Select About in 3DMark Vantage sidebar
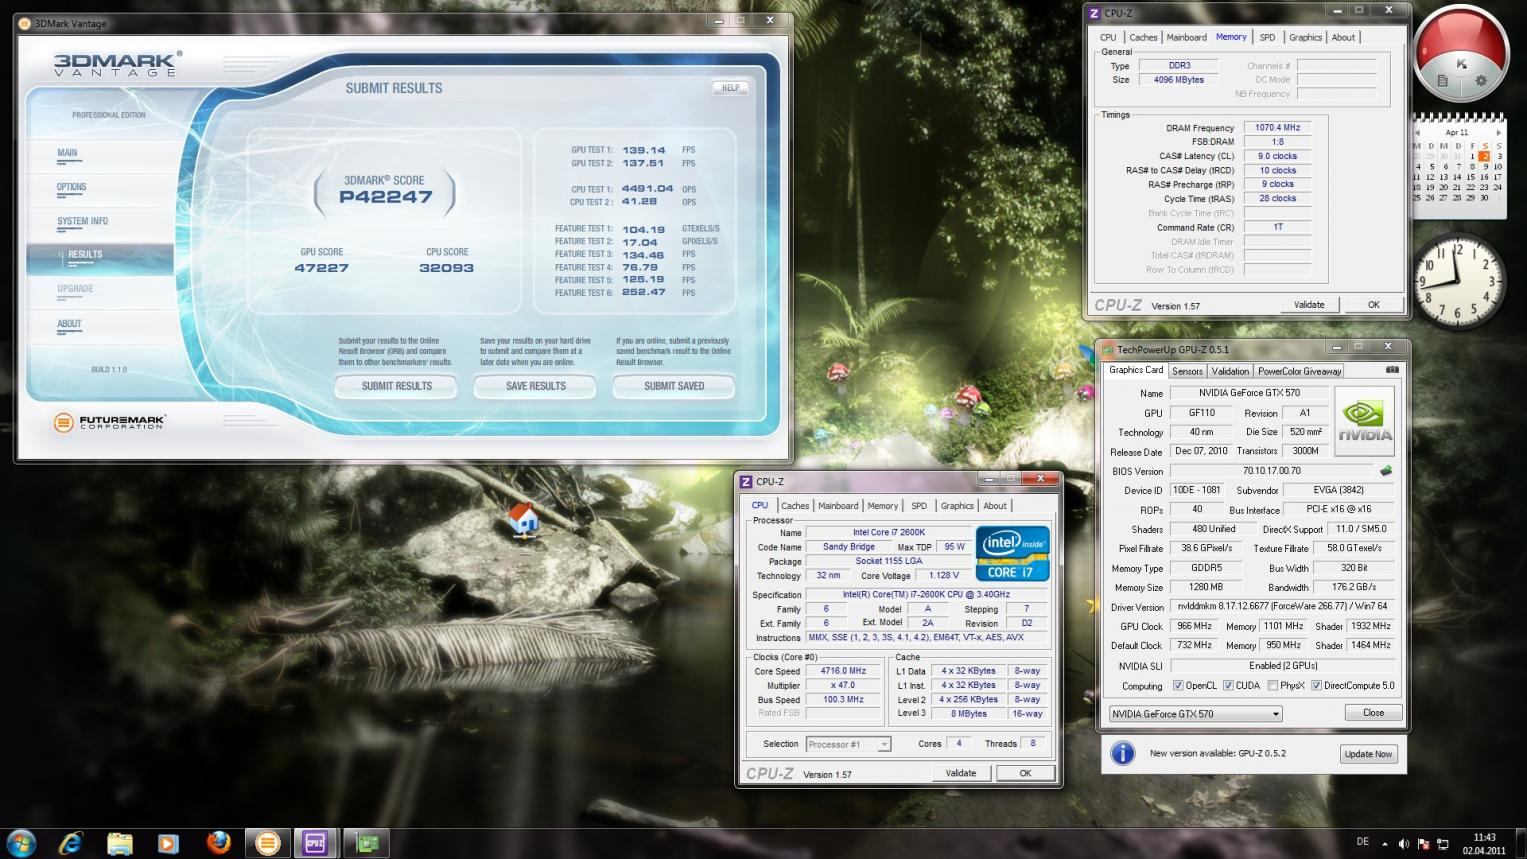 point(69,324)
